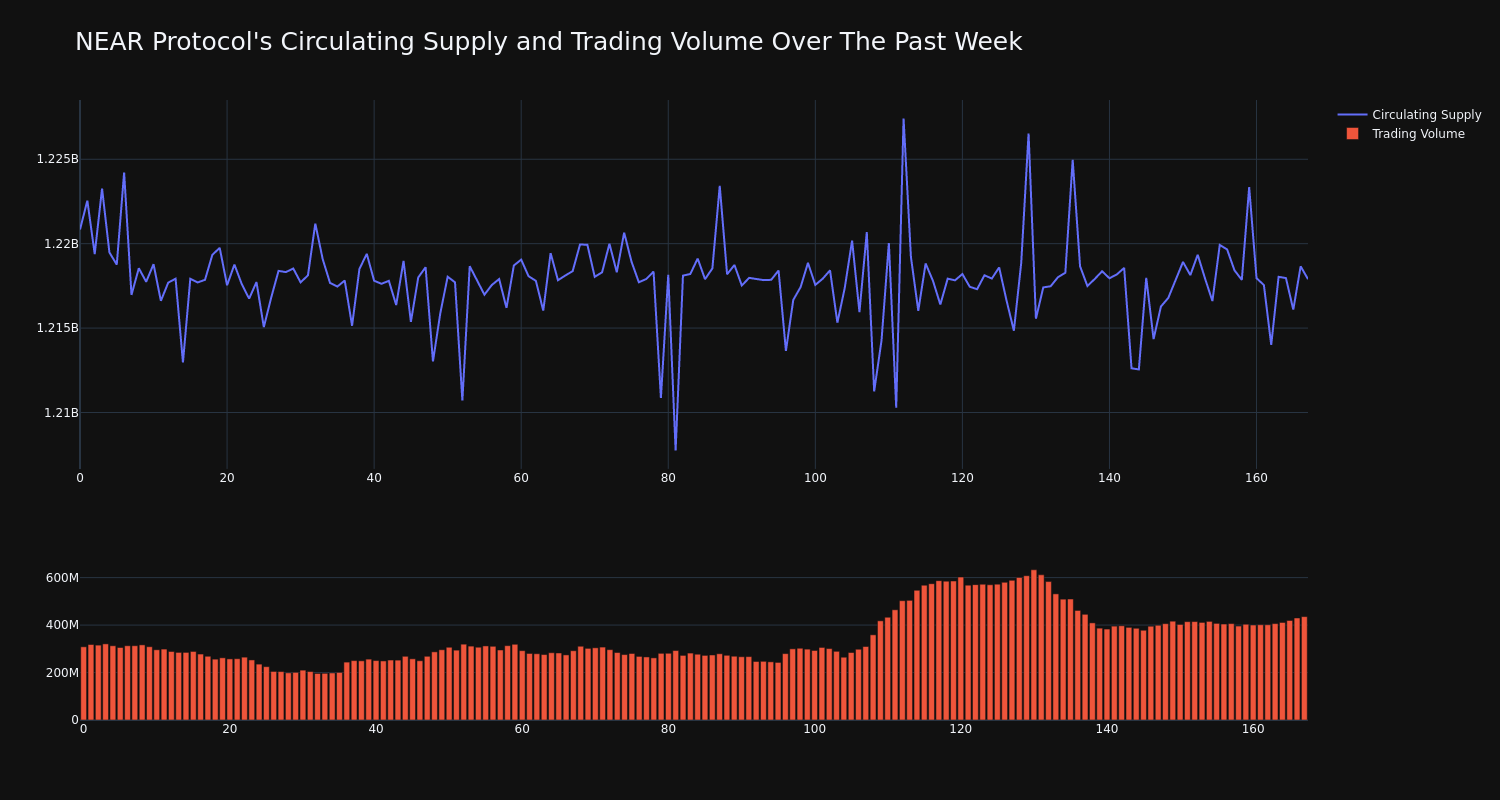Click the supply line peak near 129

click(1028, 134)
